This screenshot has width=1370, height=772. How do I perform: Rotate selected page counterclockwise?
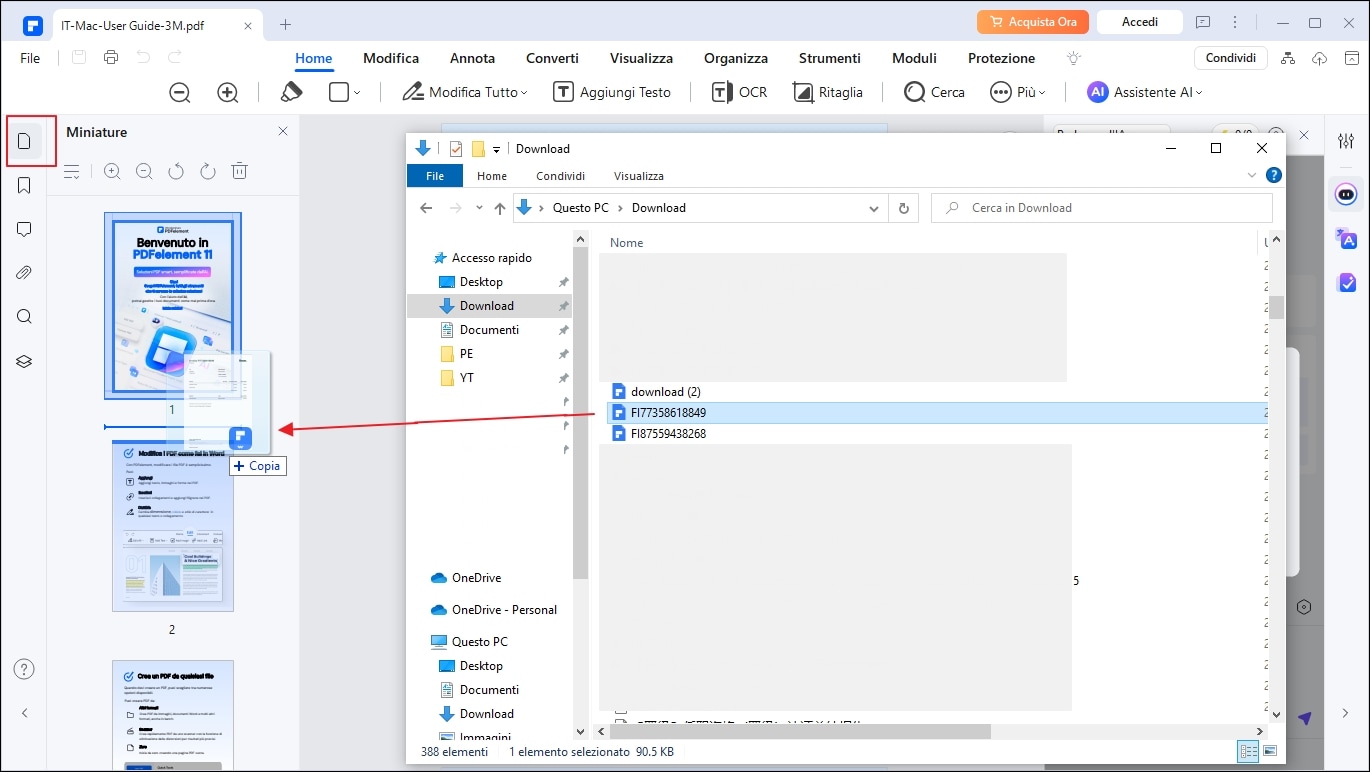pos(176,172)
